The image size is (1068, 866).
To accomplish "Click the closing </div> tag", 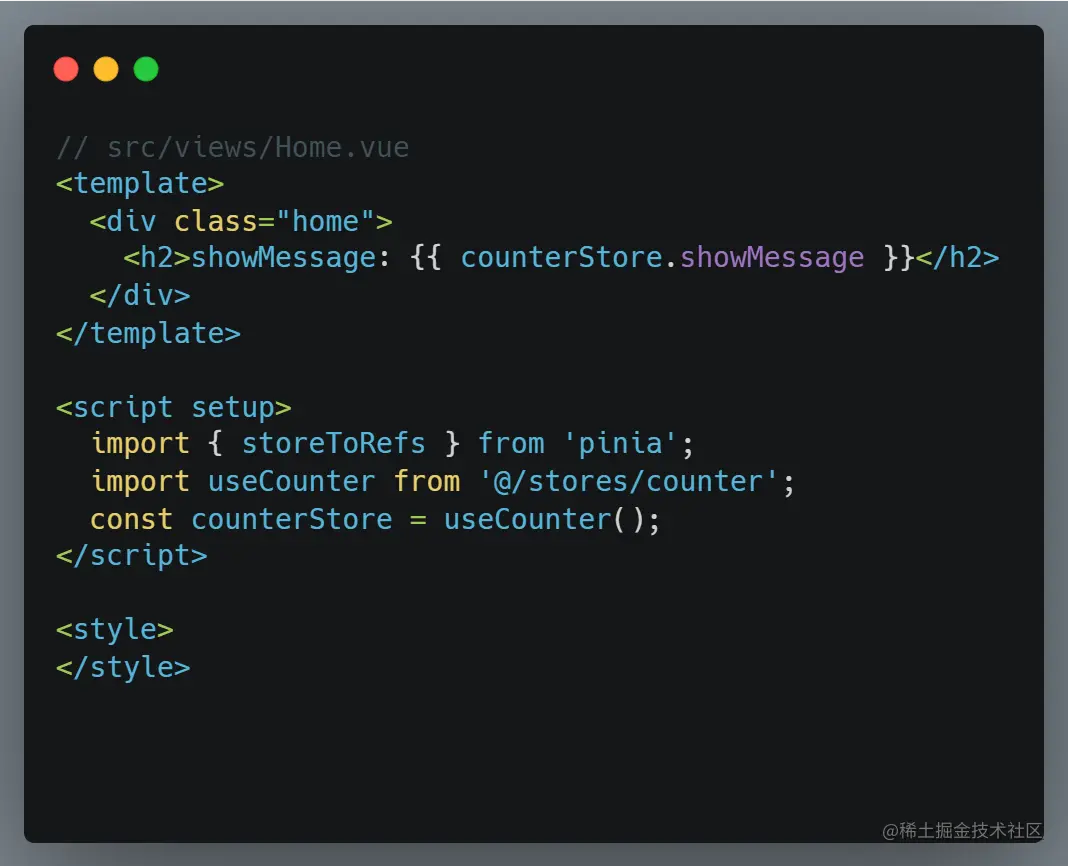I will pyautogui.click(x=140, y=296).
